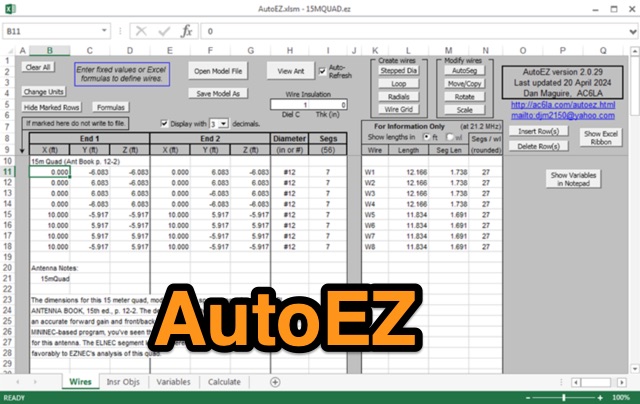Click the Change Units button
This screenshot has height=404, width=640.
(x=44, y=92)
